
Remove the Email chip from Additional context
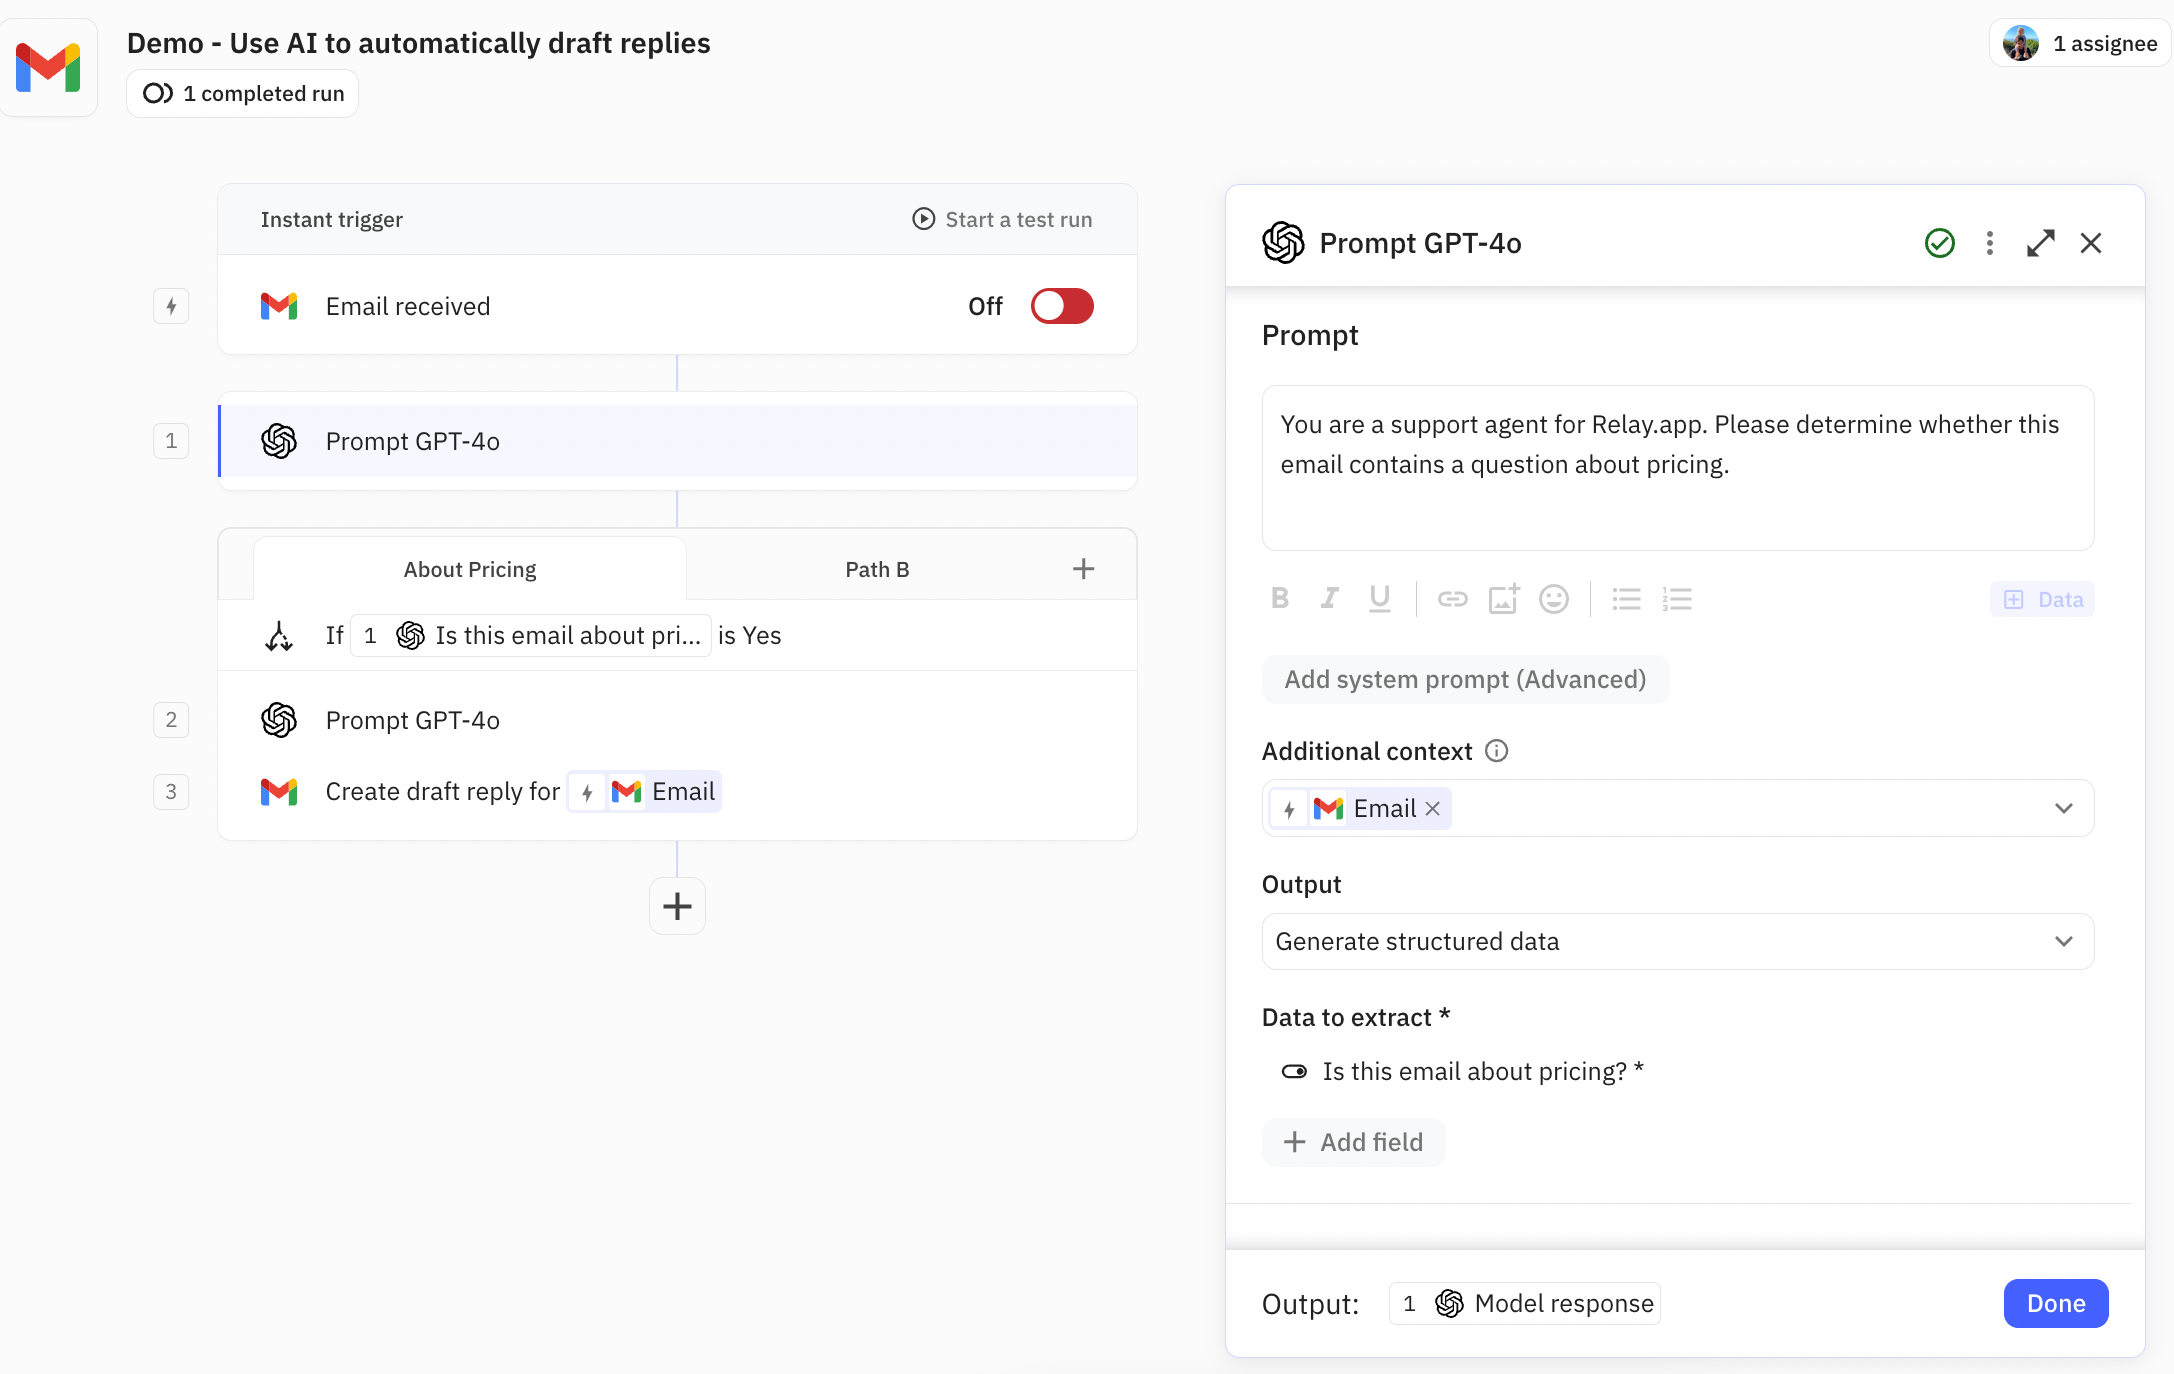click(1433, 808)
